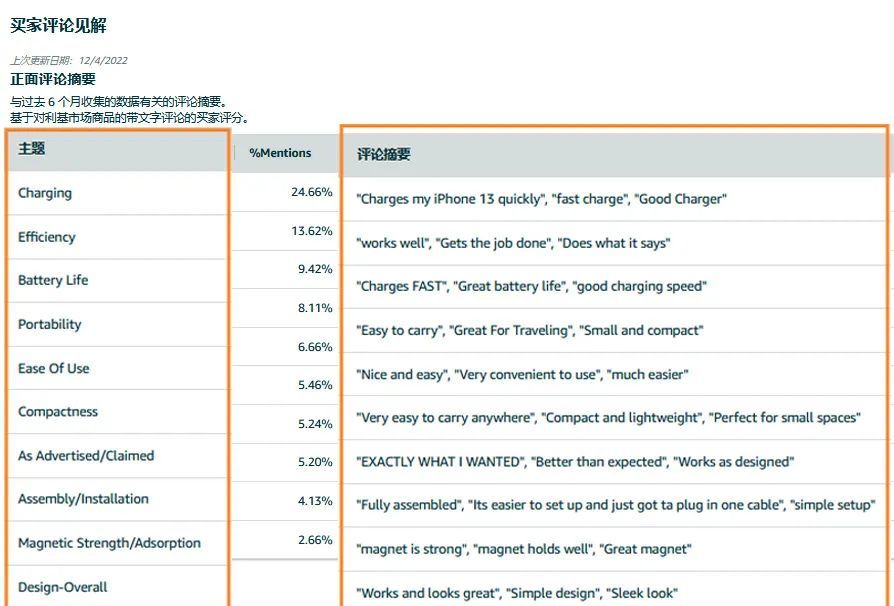Viewport: 894px width, 606px height.
Task: Click the 8.11% mentions value
Action: (x=315, y=308)
